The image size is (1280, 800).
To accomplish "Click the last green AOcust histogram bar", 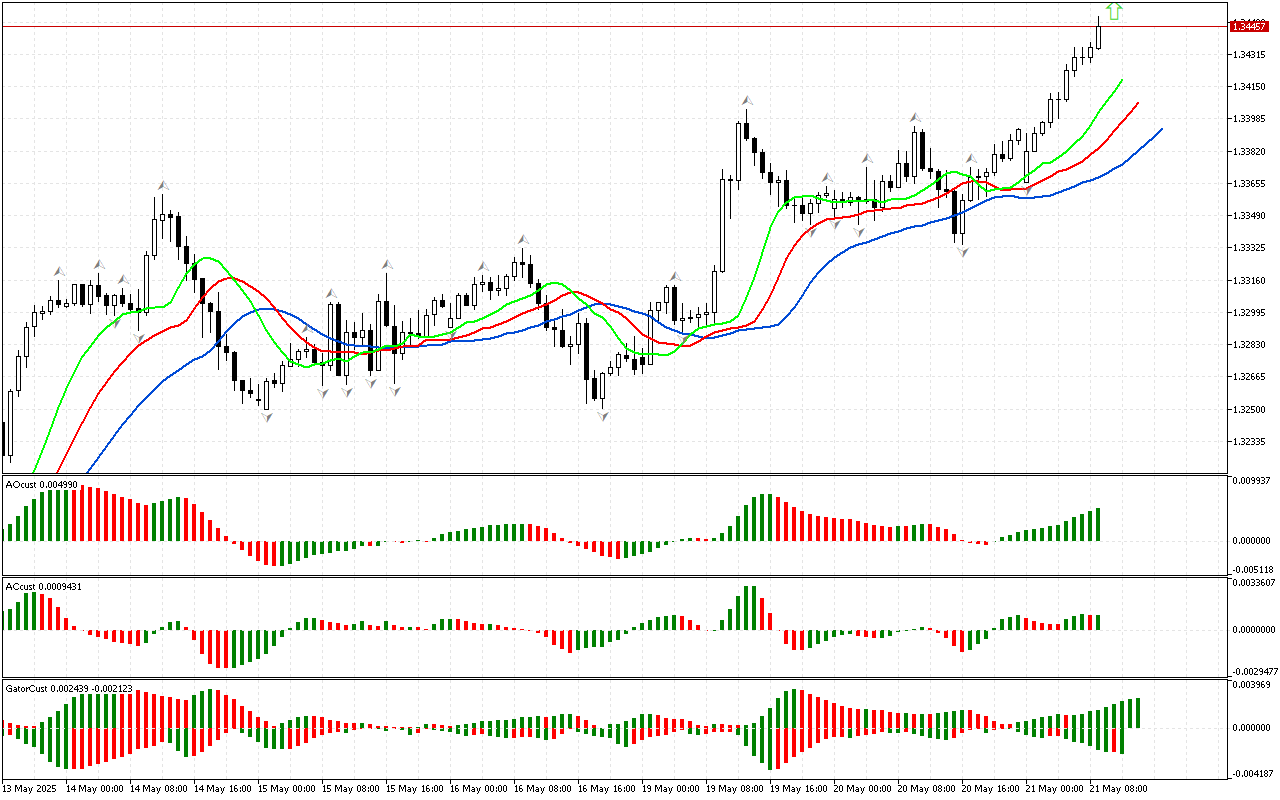I will tap(1098, 524).
